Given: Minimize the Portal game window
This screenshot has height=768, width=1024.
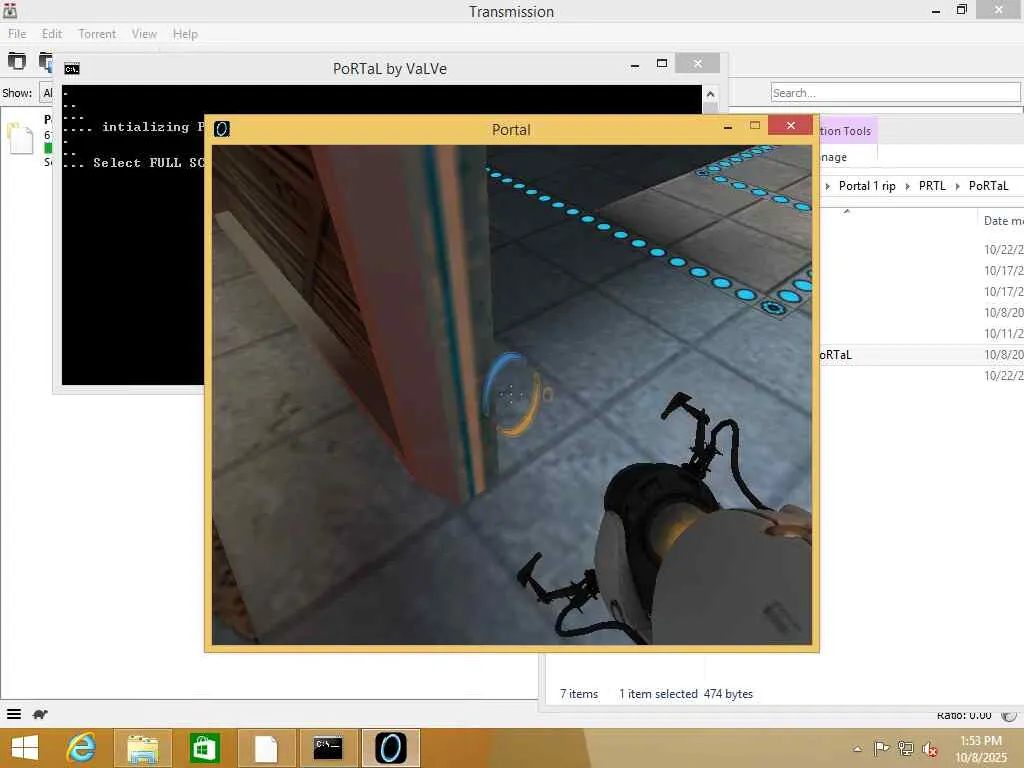Looking at the screenshot, I should [728, 127].
